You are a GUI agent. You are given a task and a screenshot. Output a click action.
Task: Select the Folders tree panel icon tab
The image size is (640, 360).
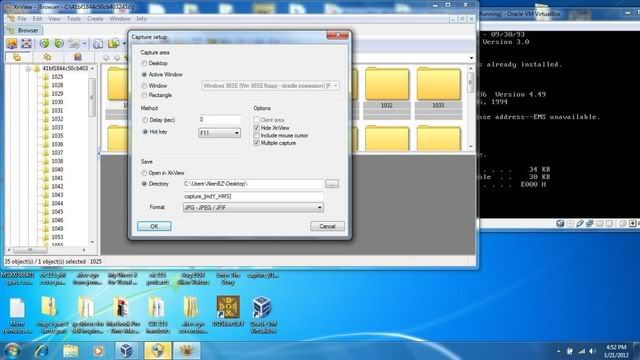17,57
